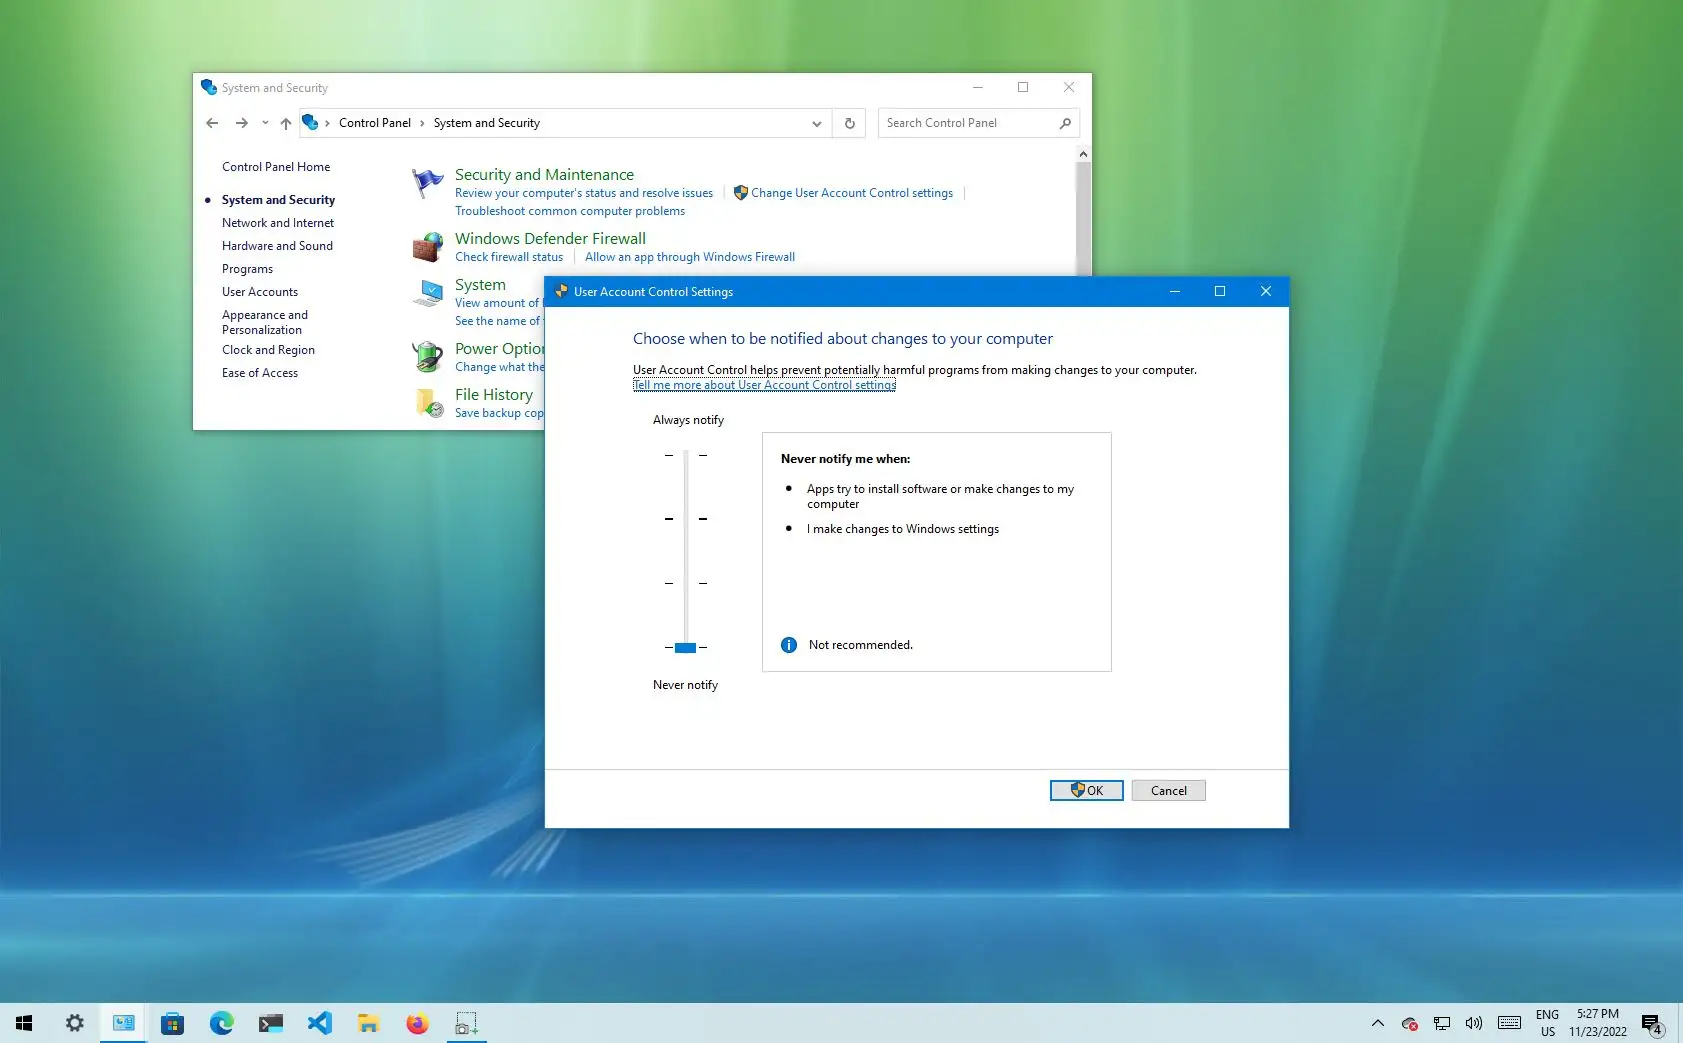
Task: Click the Security and Maintenance flag icon
Action: click(428, 182)
